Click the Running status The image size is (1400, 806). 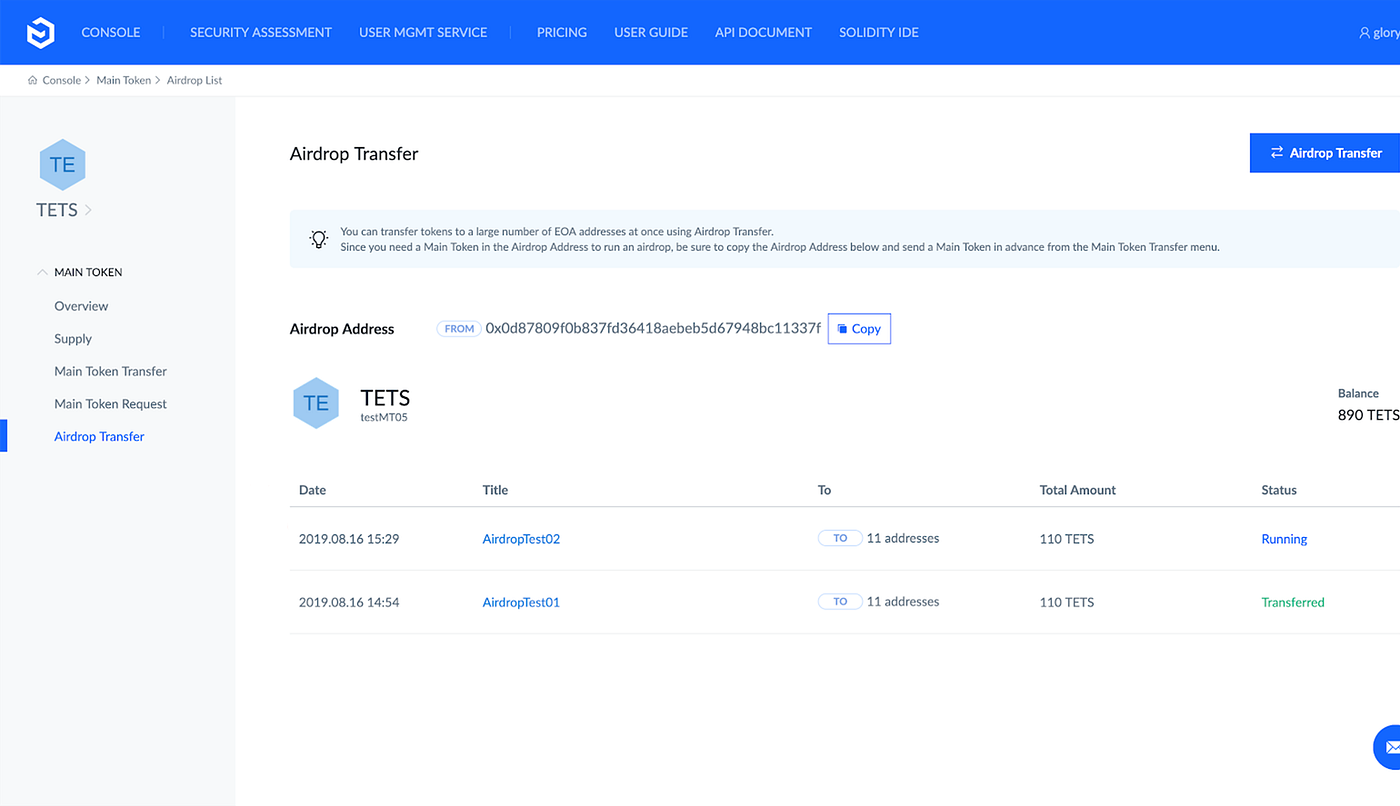pos(1284,539)
